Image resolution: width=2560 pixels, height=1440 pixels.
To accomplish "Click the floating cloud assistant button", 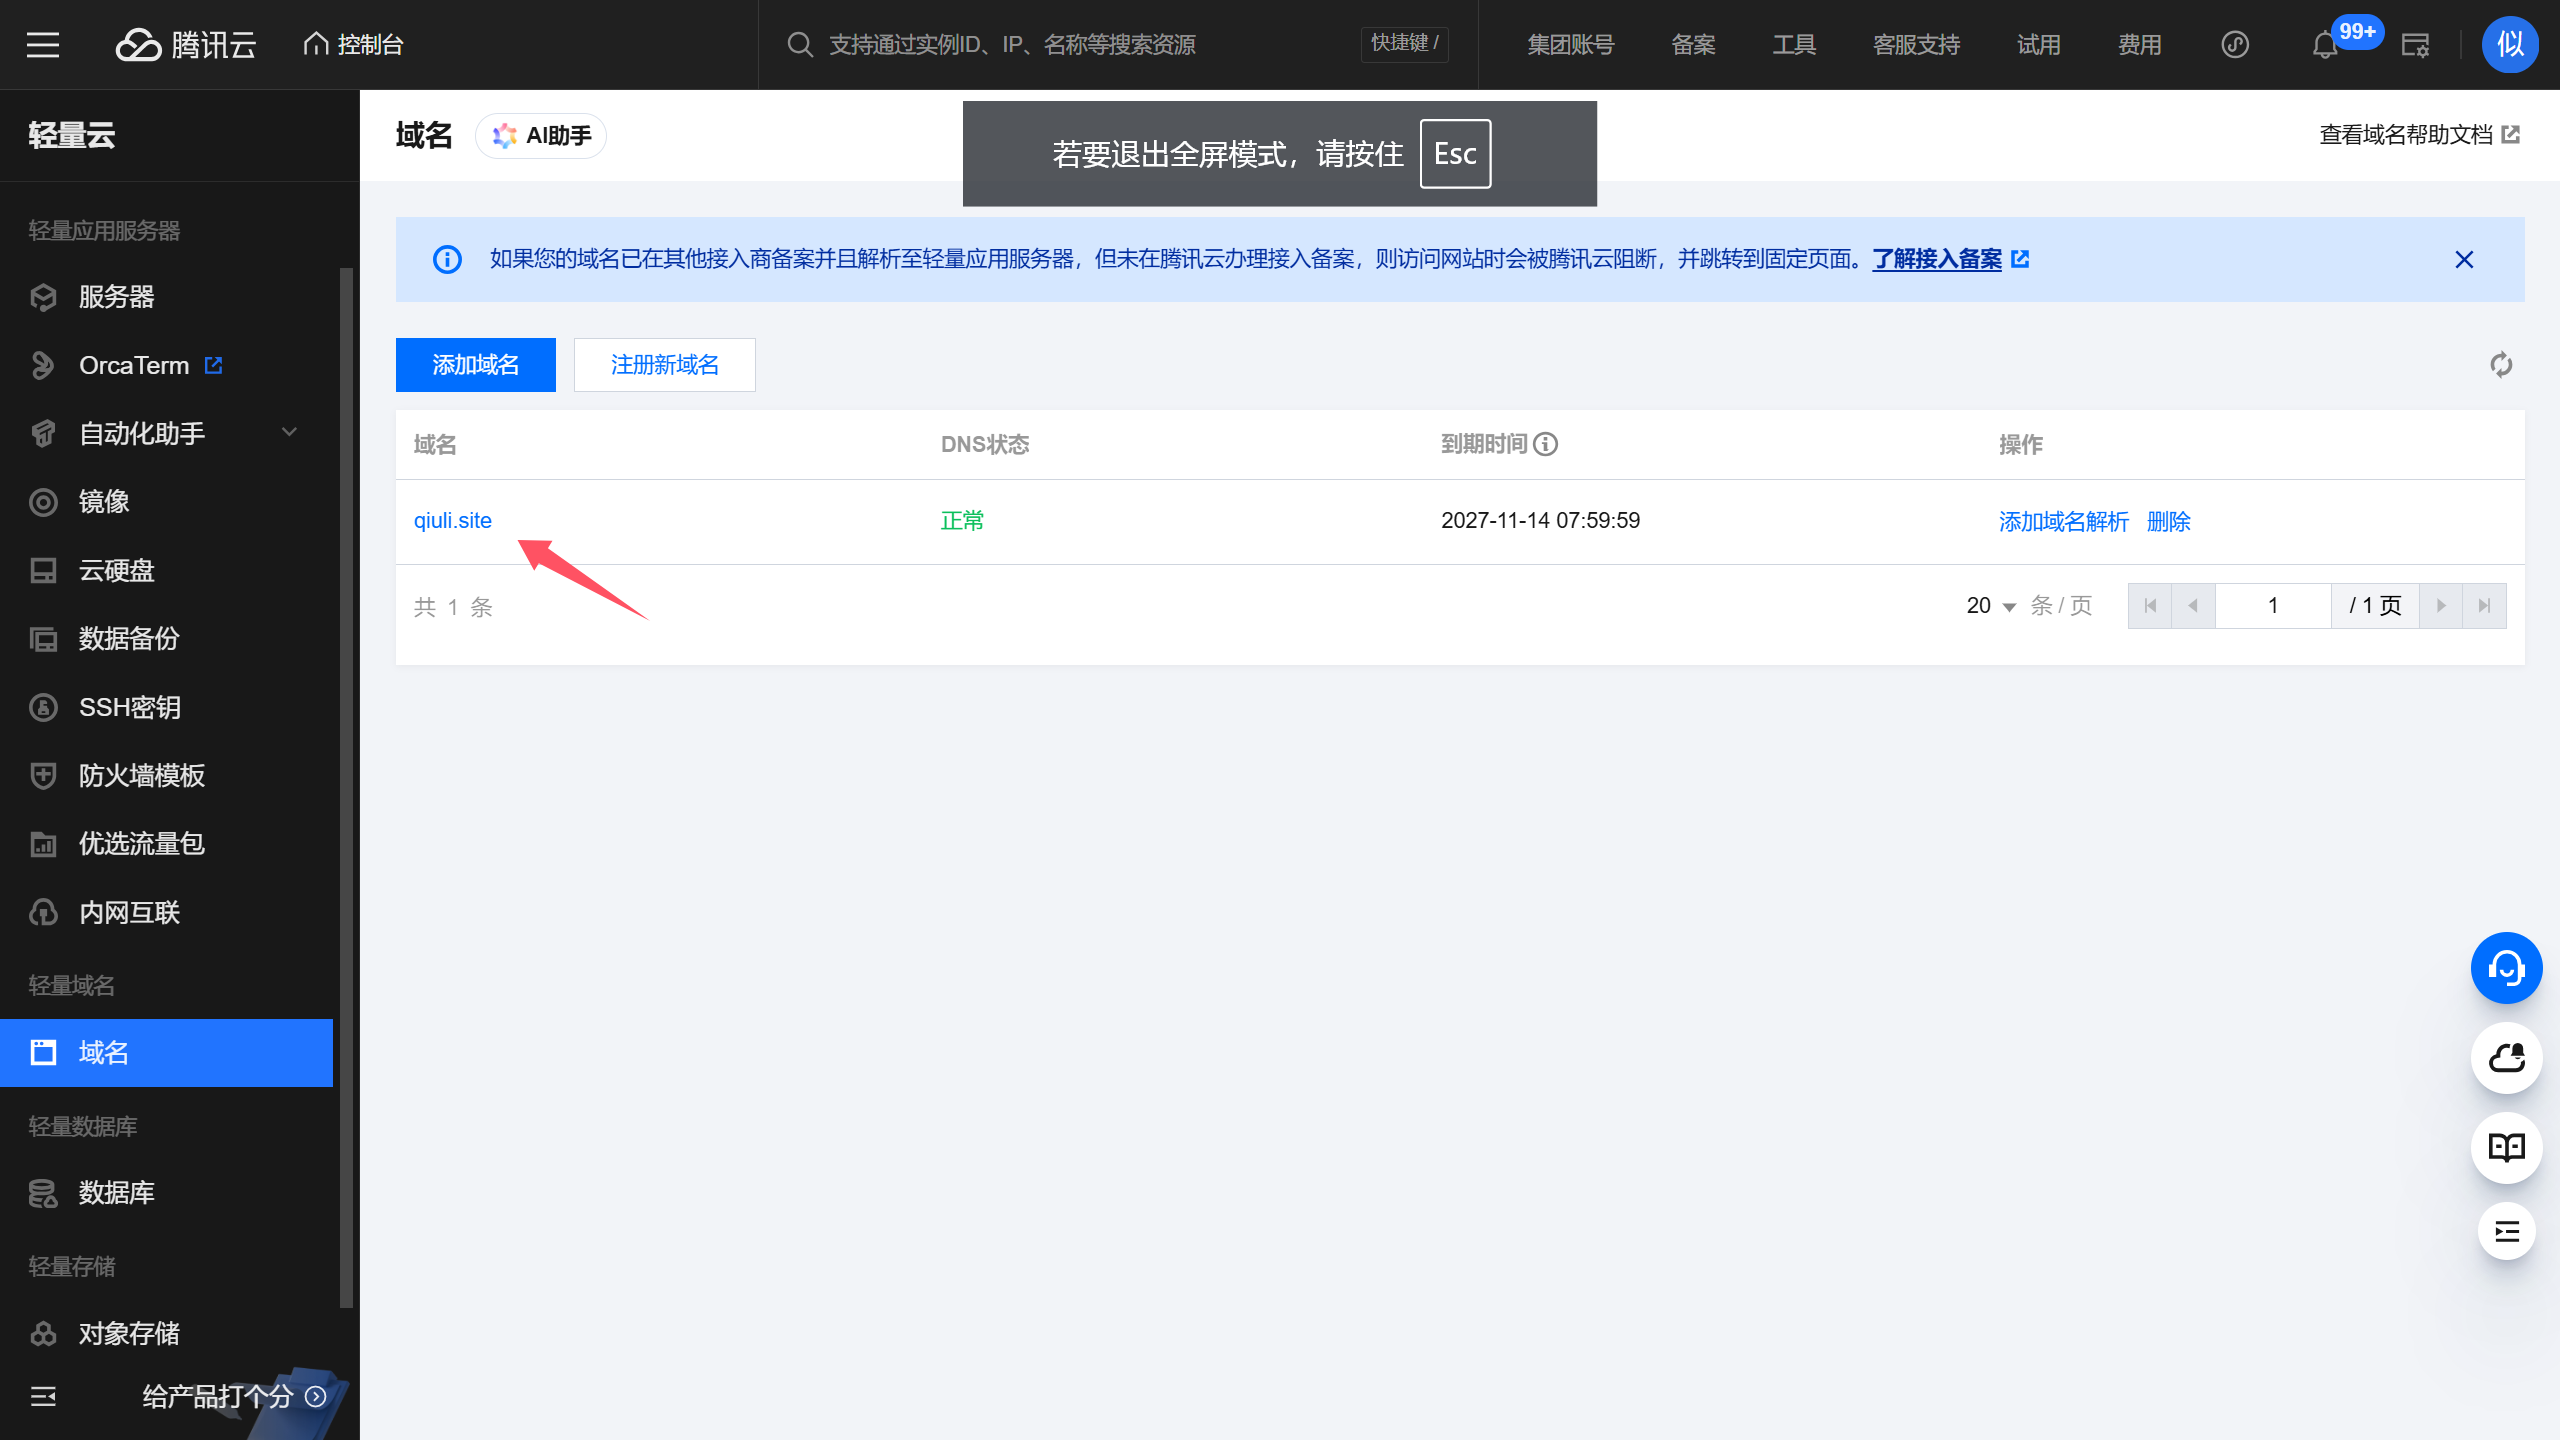I will 2506,1058.
